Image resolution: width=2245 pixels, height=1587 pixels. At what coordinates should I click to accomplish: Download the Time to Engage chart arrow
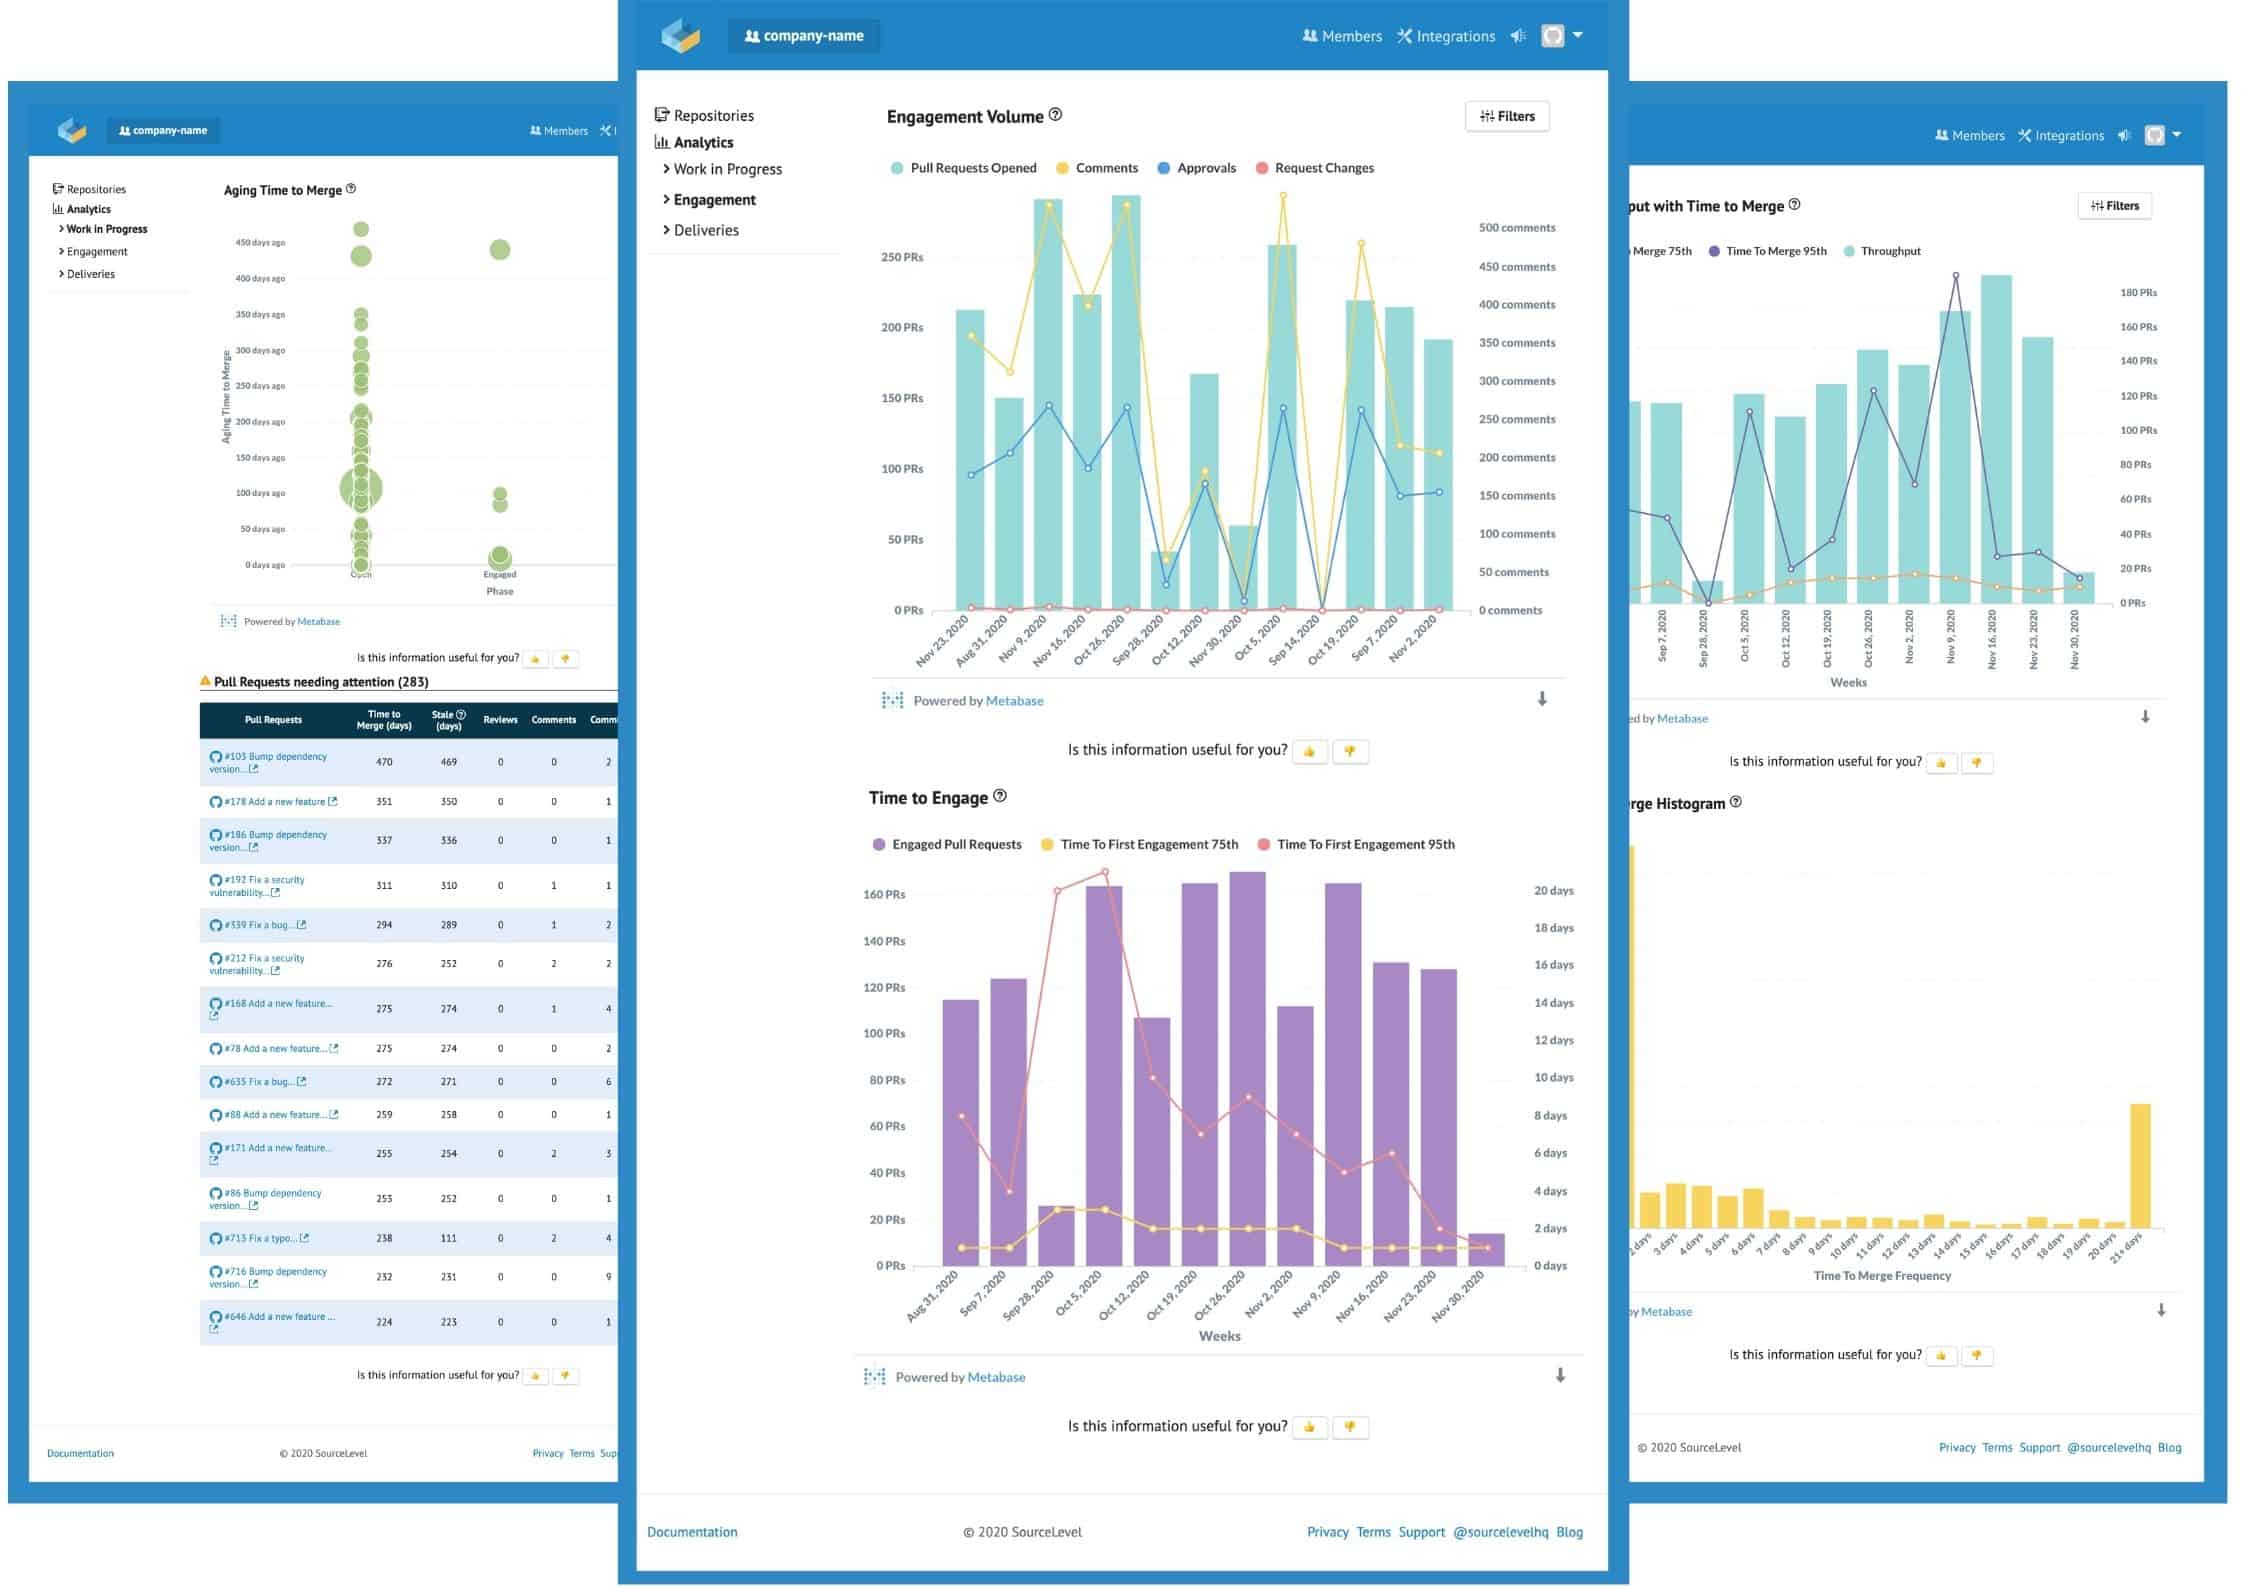tap(1560, 1375)
